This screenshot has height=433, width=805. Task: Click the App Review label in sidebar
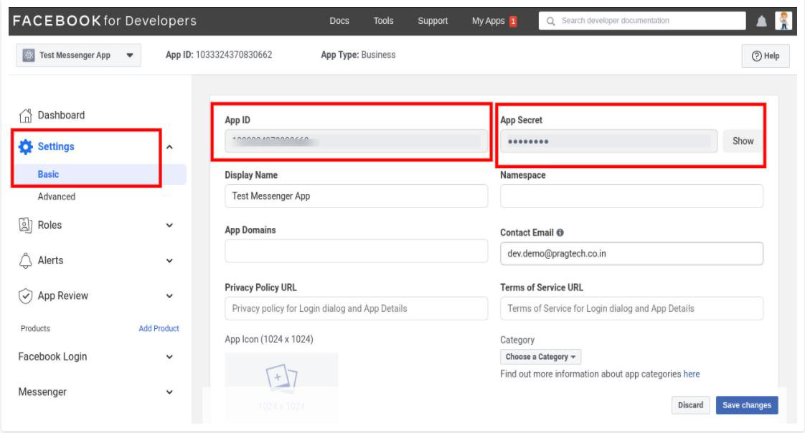(63, 296)
